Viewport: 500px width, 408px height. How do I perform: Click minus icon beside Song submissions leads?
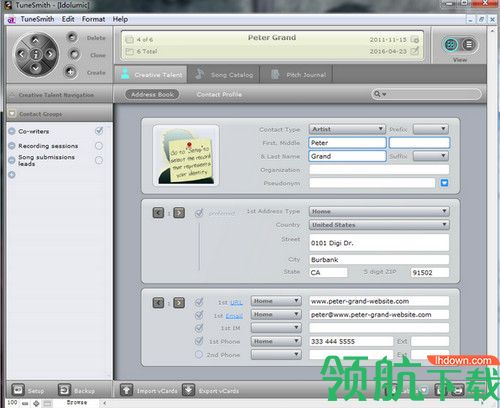point(12,160)
